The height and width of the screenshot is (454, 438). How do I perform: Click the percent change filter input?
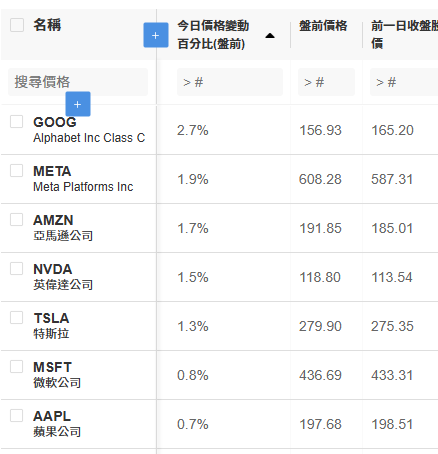click(x=230, y=82)
